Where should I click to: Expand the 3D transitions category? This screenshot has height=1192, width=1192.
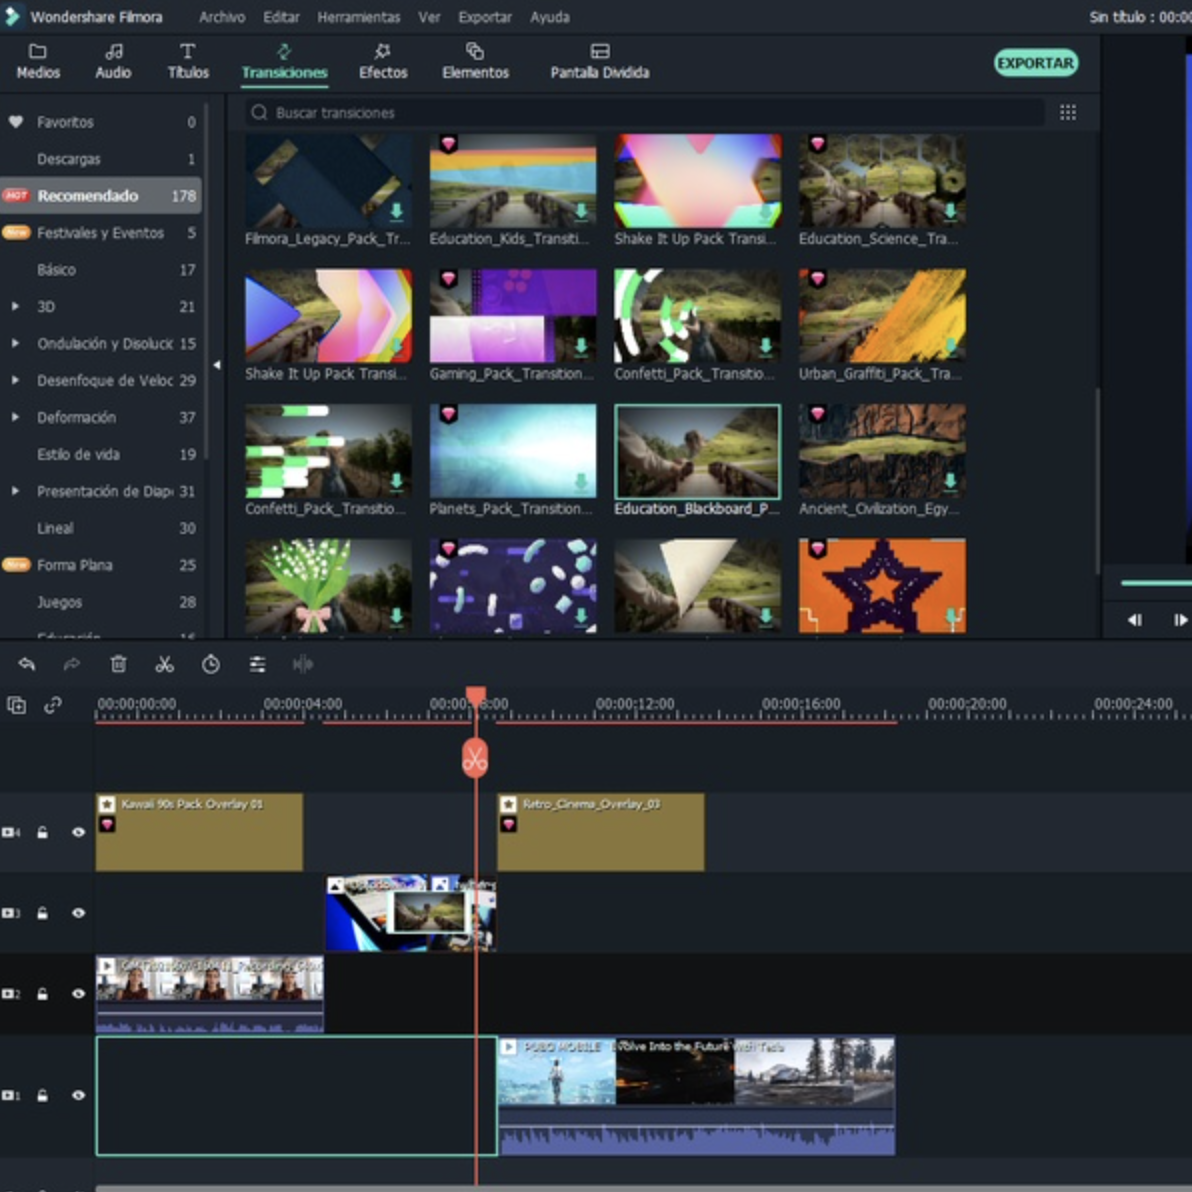[x=15, y=307]
